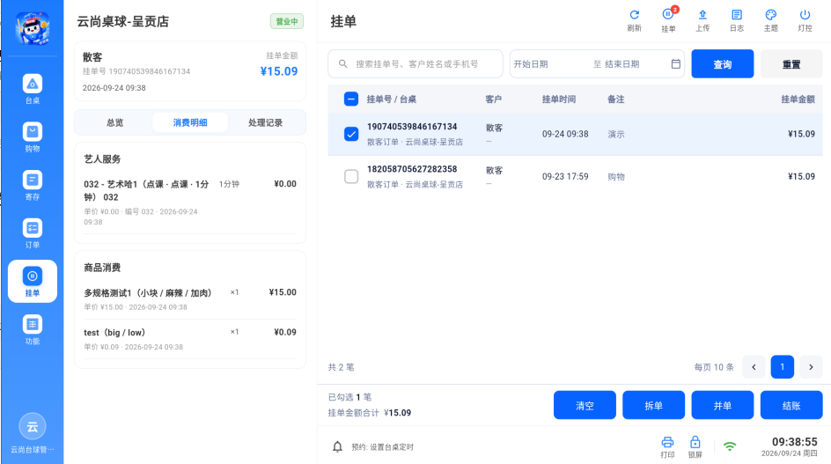
Task: Click 演示 remark in first row
Action: [616, 134]
